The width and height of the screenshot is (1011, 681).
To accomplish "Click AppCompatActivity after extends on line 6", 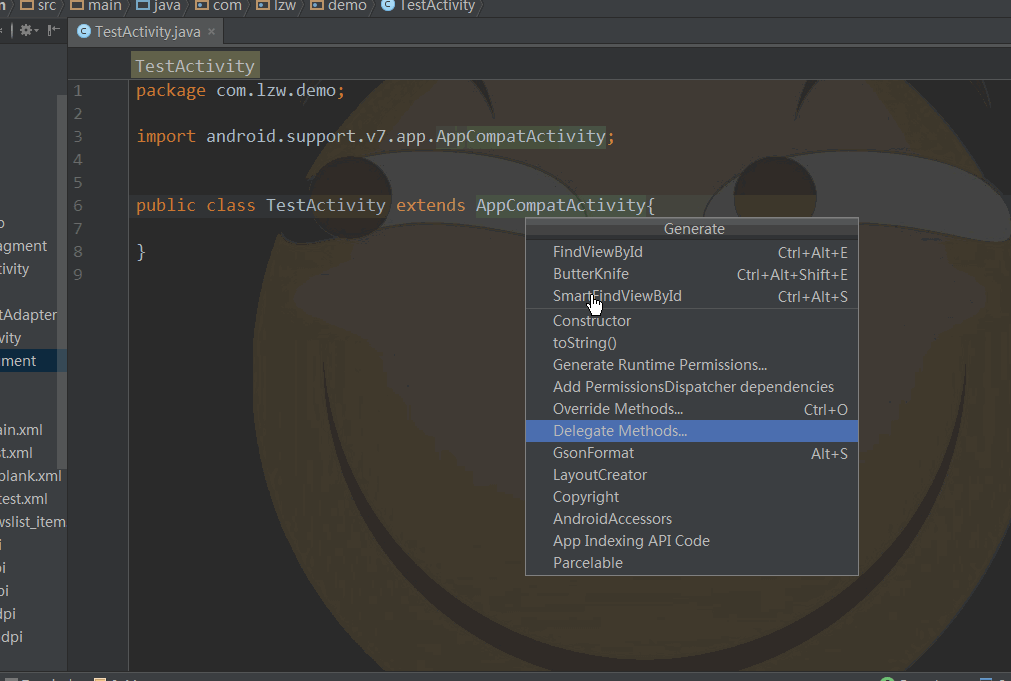I will click(560, 205).
